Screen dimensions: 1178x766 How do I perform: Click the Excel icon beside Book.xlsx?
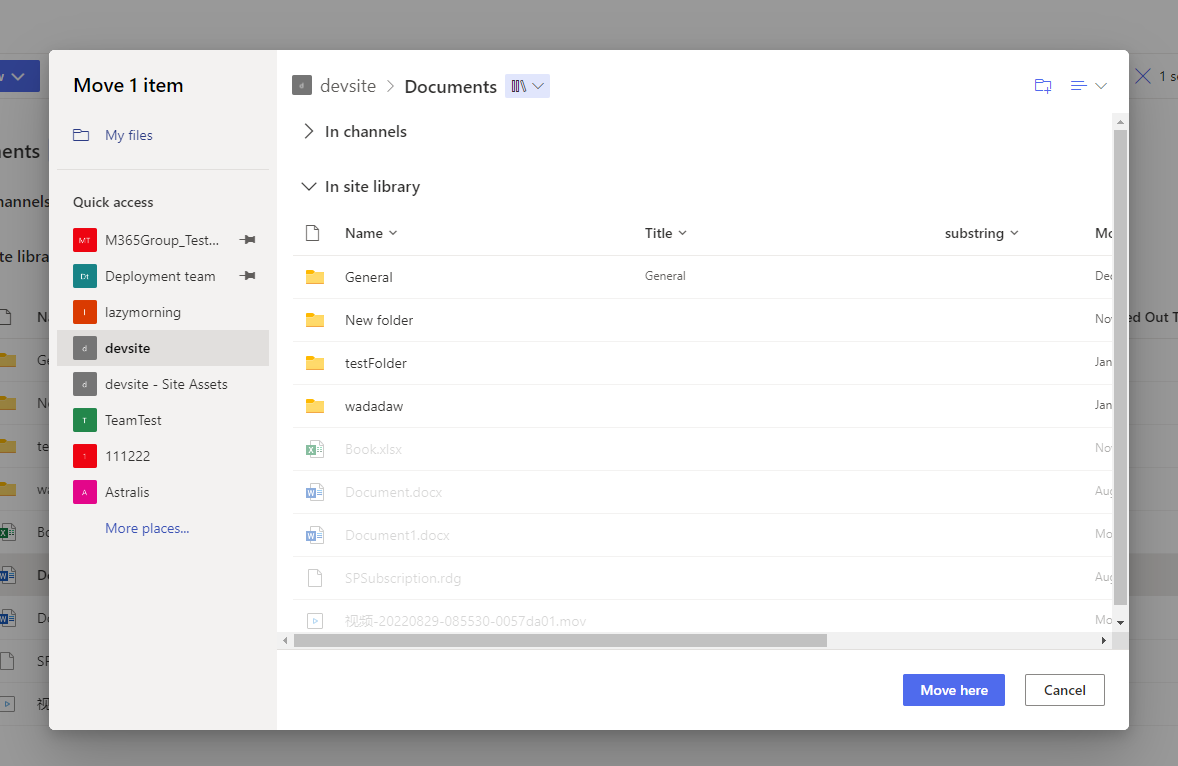tap(315, 448)
